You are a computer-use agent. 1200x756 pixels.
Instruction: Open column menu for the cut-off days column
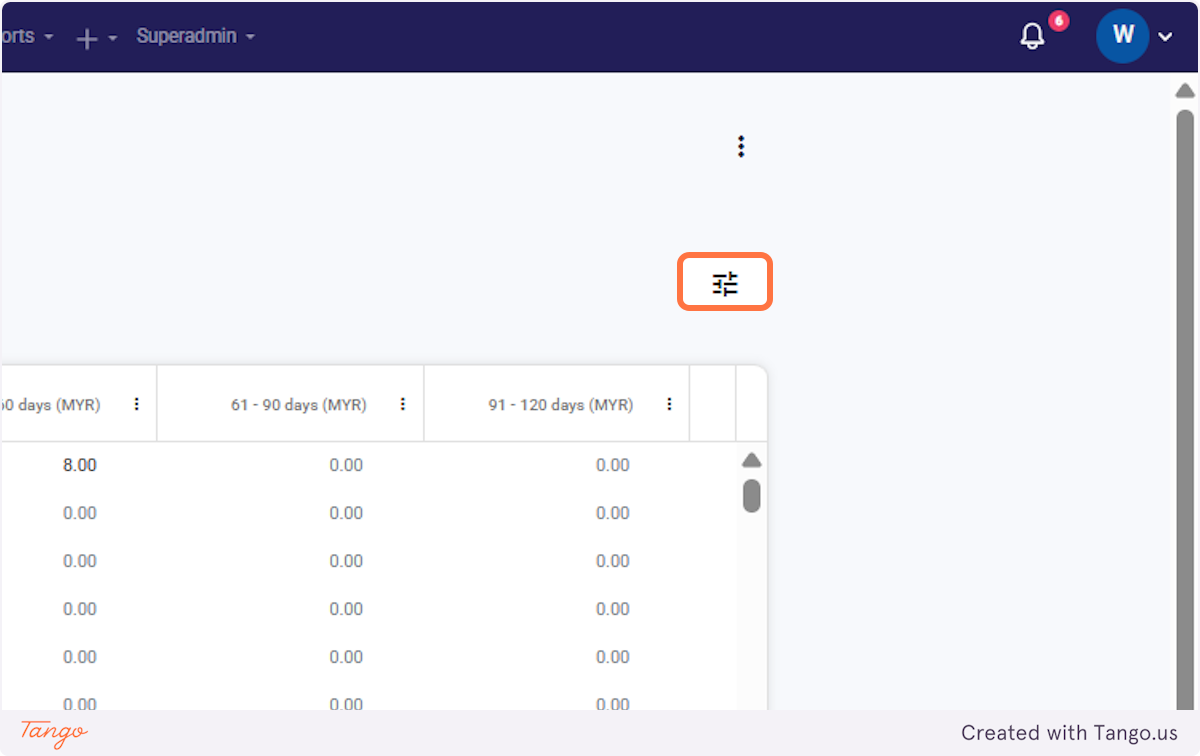click(137, 404)
